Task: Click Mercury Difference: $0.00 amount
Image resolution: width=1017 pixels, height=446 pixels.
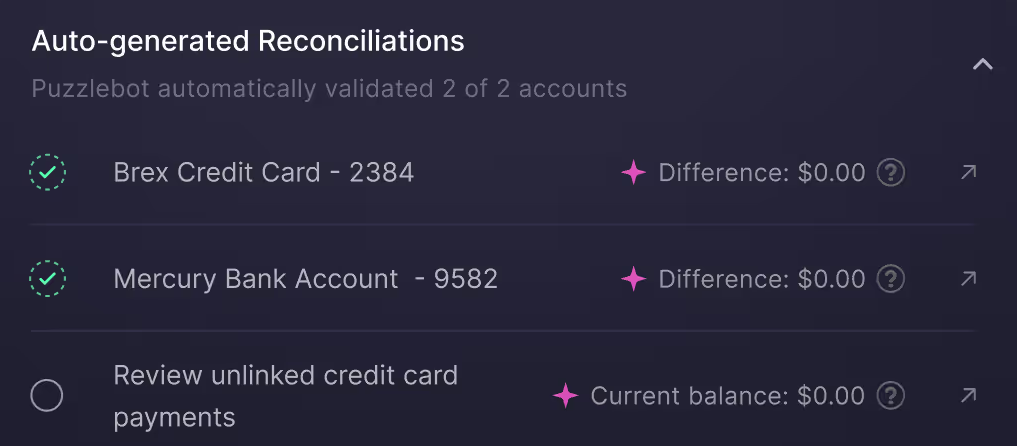Action: click(x=762, y=279)
